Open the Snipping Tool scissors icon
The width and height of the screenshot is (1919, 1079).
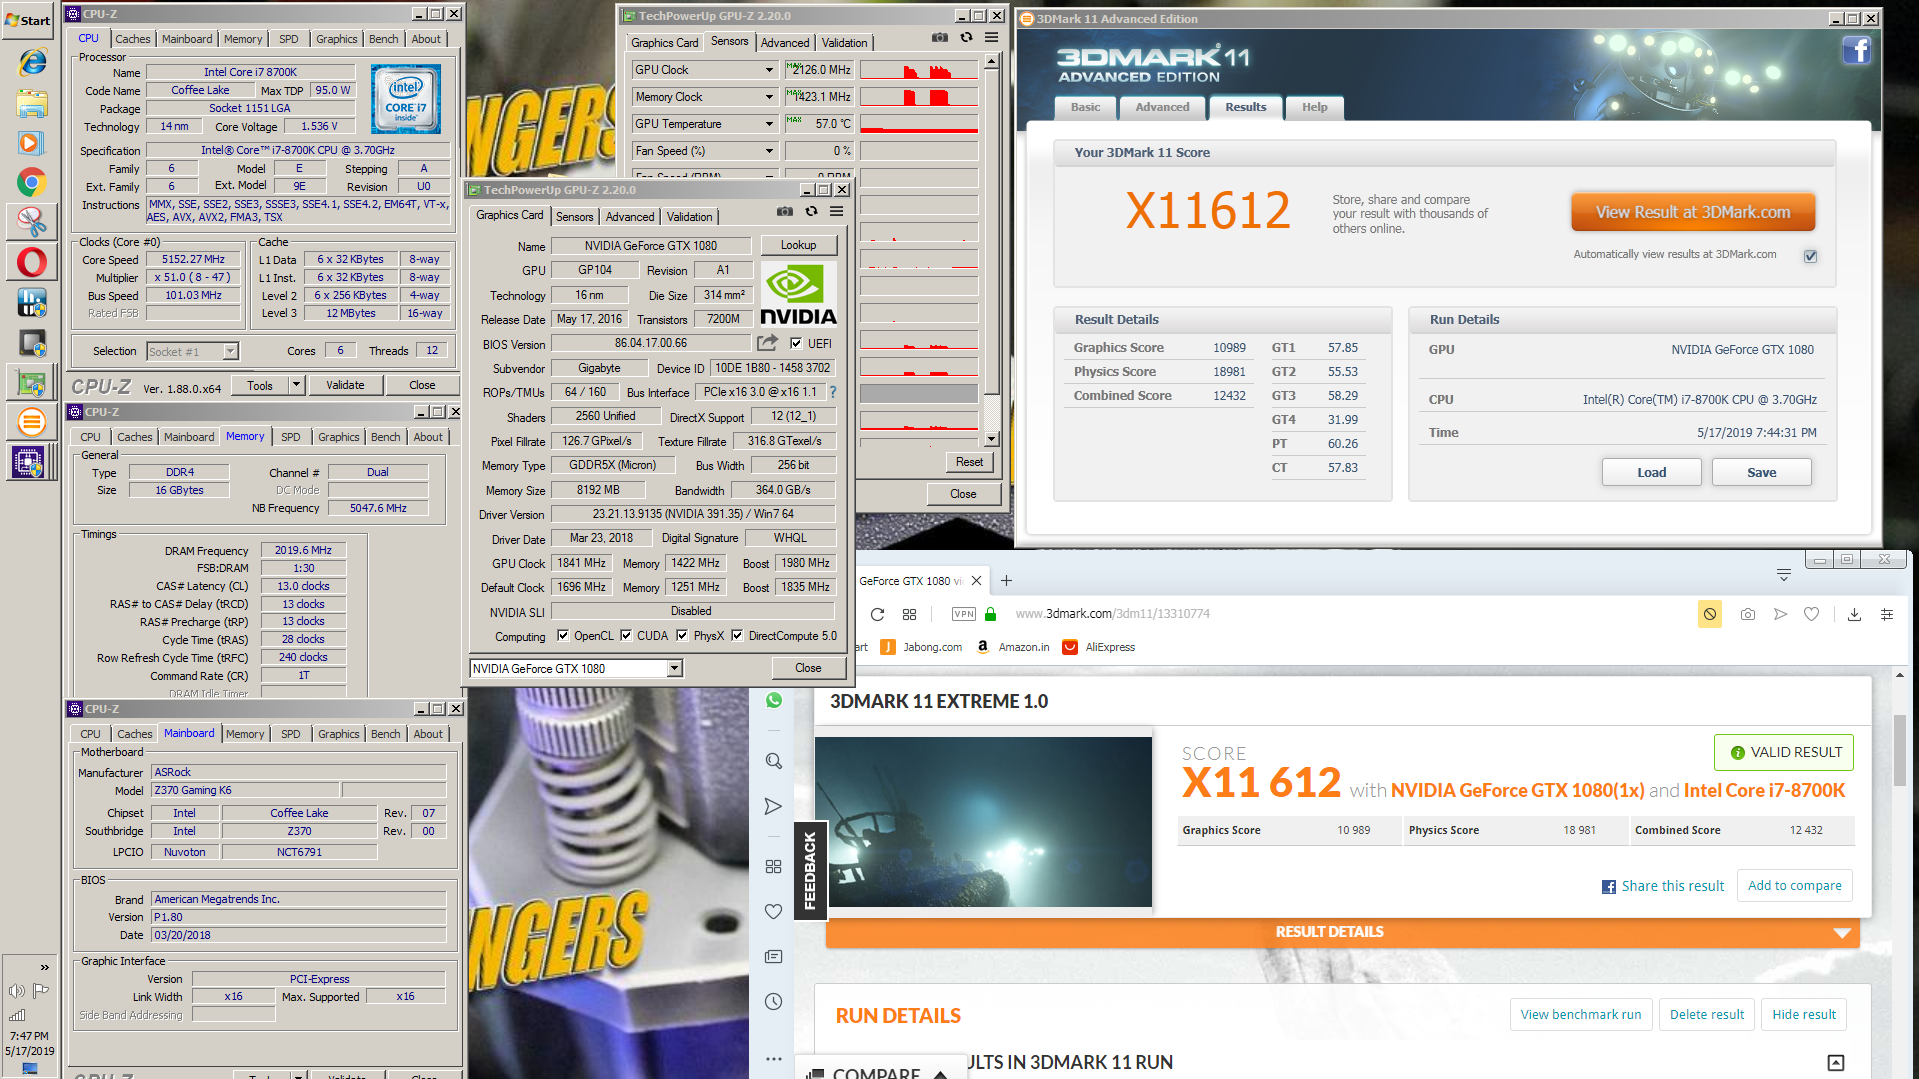(31, 221)
